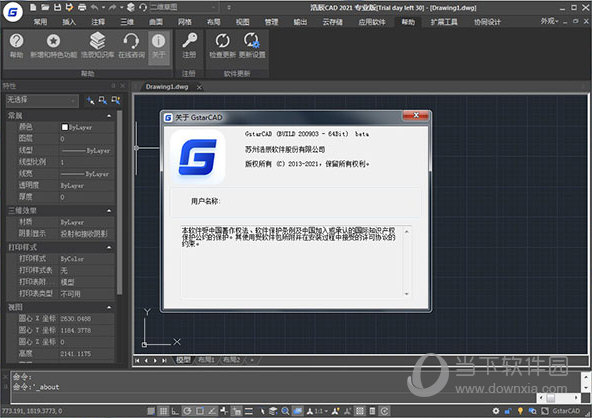Open the GstarCAD application menu logo
Image resolution: width=592 pixels, height=418 pixels.
13,12
